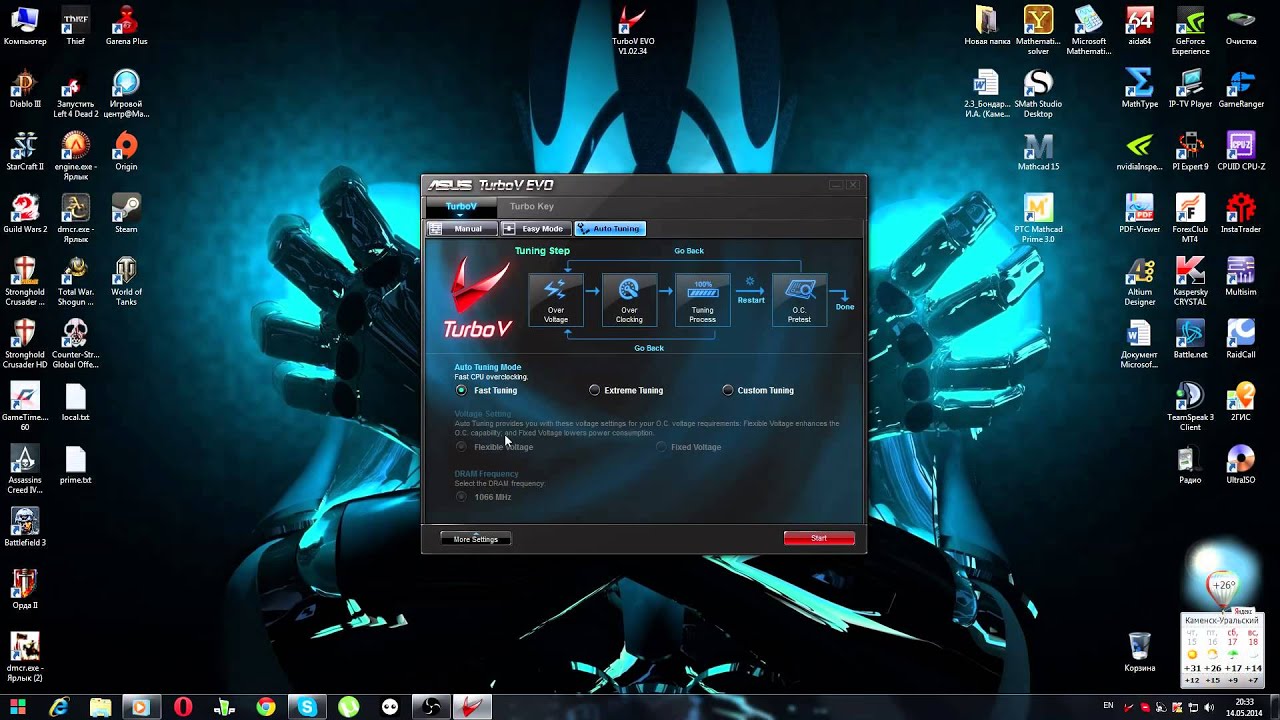Screen dimensions: 1280x720
Task: Select the Over Clocking tuning step icon
Action: tap(629, 299)
